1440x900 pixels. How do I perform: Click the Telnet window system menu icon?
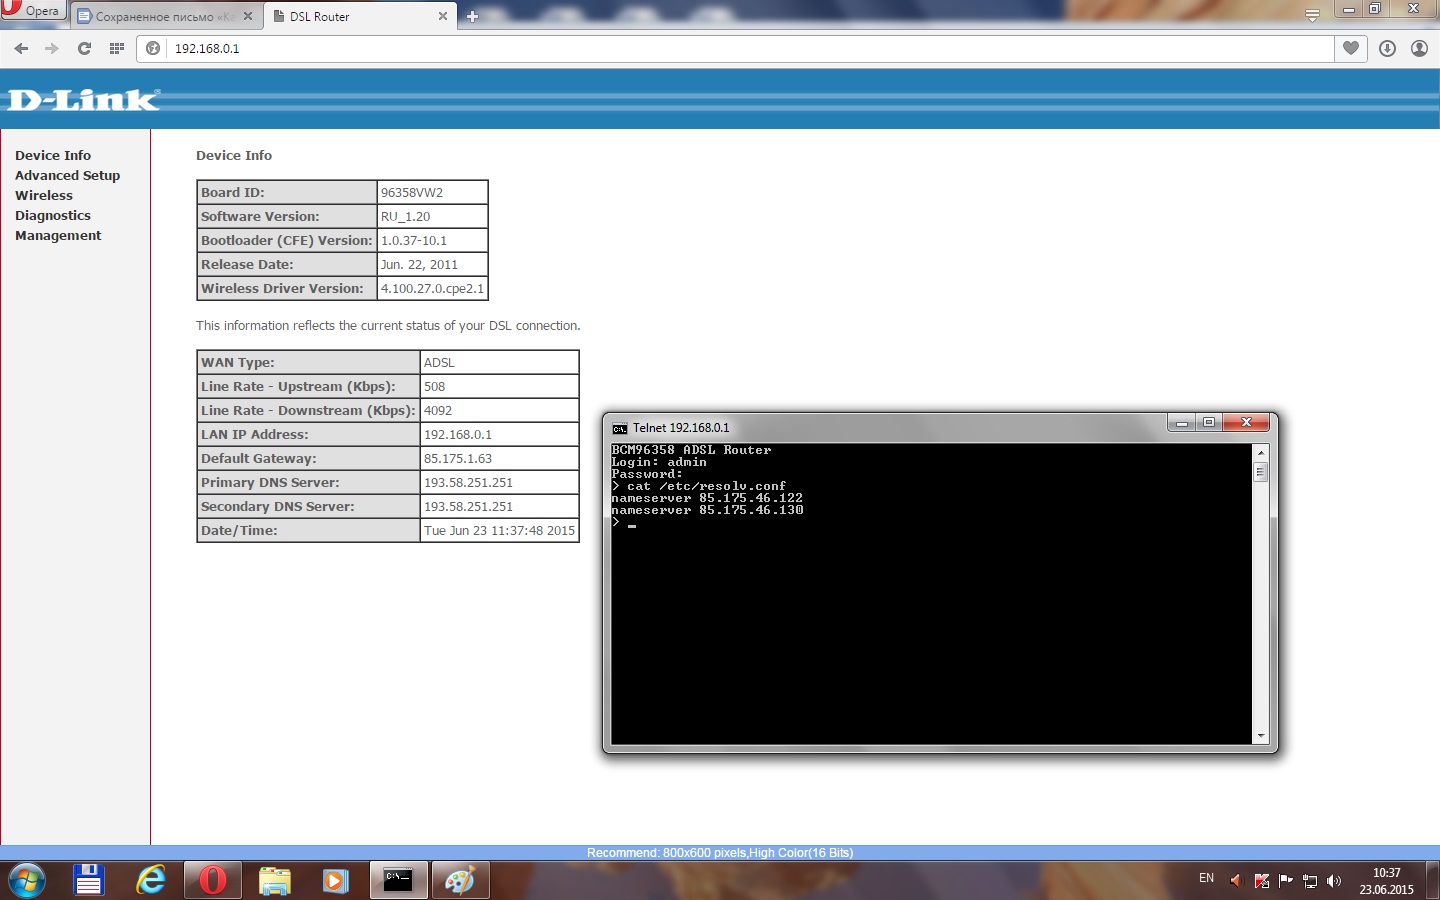click(620, 428)
